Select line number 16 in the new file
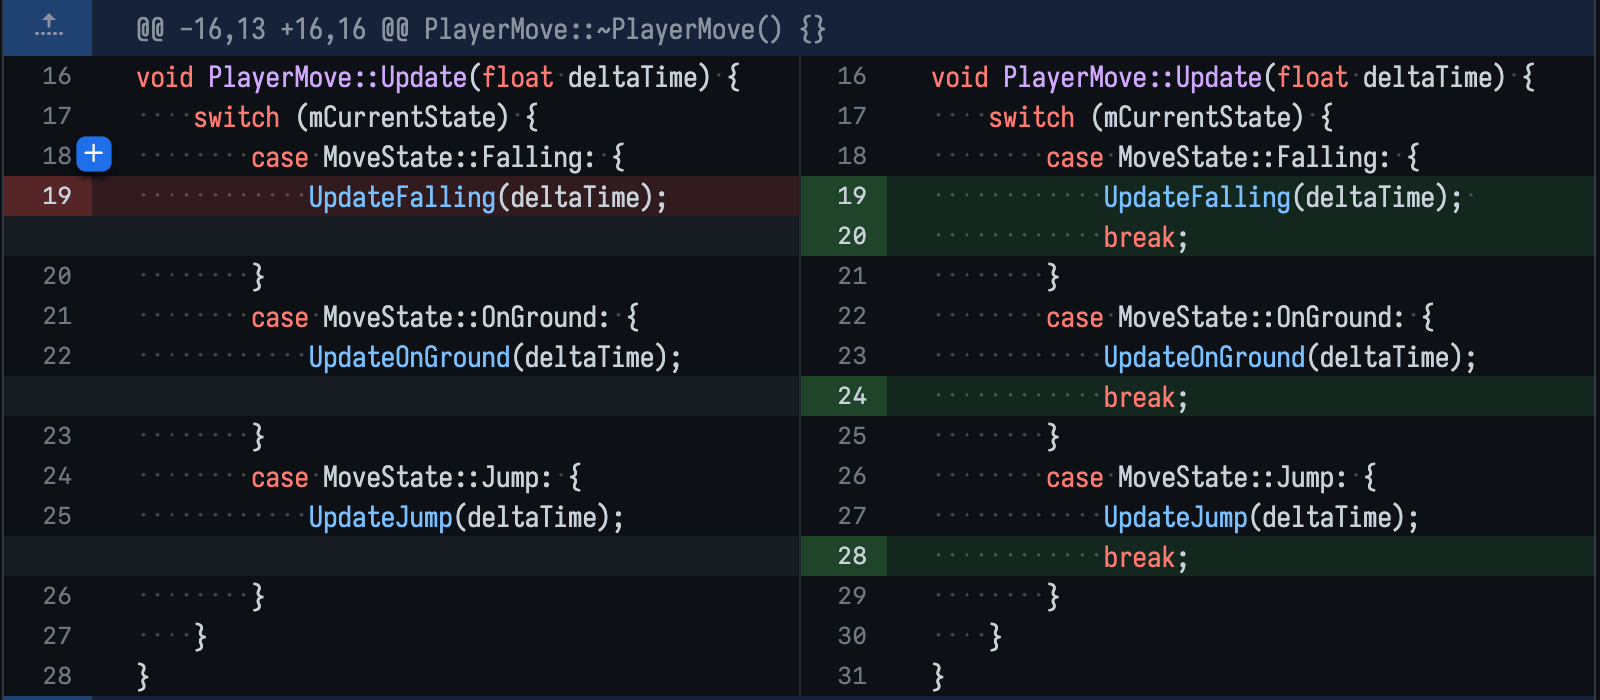The height and width of the screenshot is (700, 1600). pos(852,76)
